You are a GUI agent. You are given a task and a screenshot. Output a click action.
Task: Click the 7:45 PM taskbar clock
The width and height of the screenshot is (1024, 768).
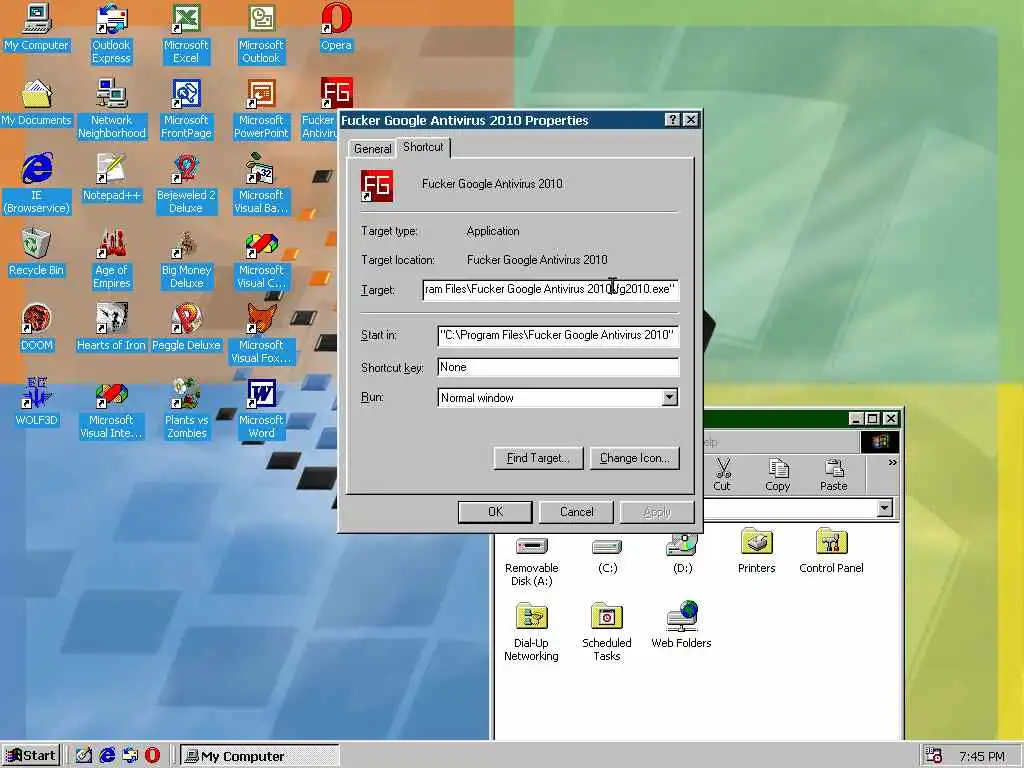(981, 756)
